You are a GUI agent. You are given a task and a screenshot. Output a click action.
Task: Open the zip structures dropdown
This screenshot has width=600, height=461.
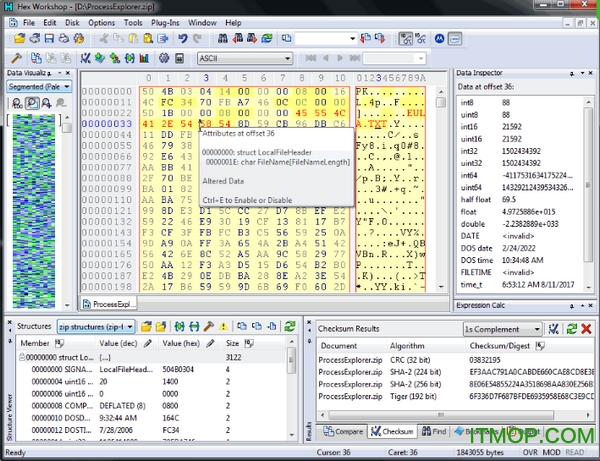click(x=96, y=326)
